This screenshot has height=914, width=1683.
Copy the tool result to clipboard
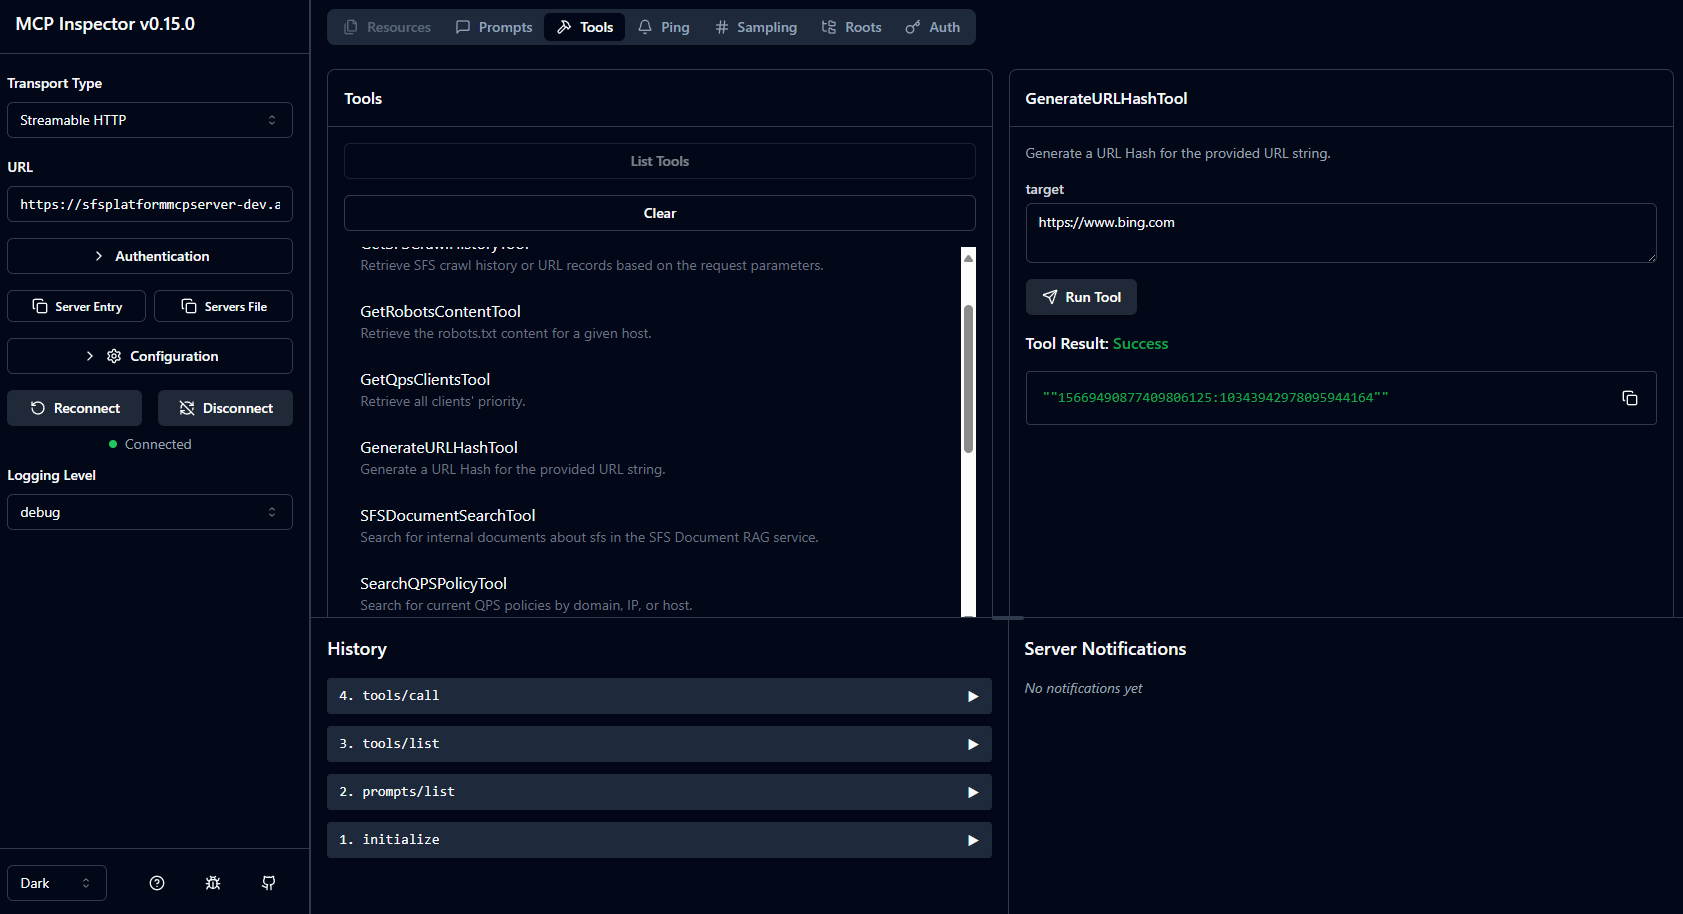[x=1630, y=398]
